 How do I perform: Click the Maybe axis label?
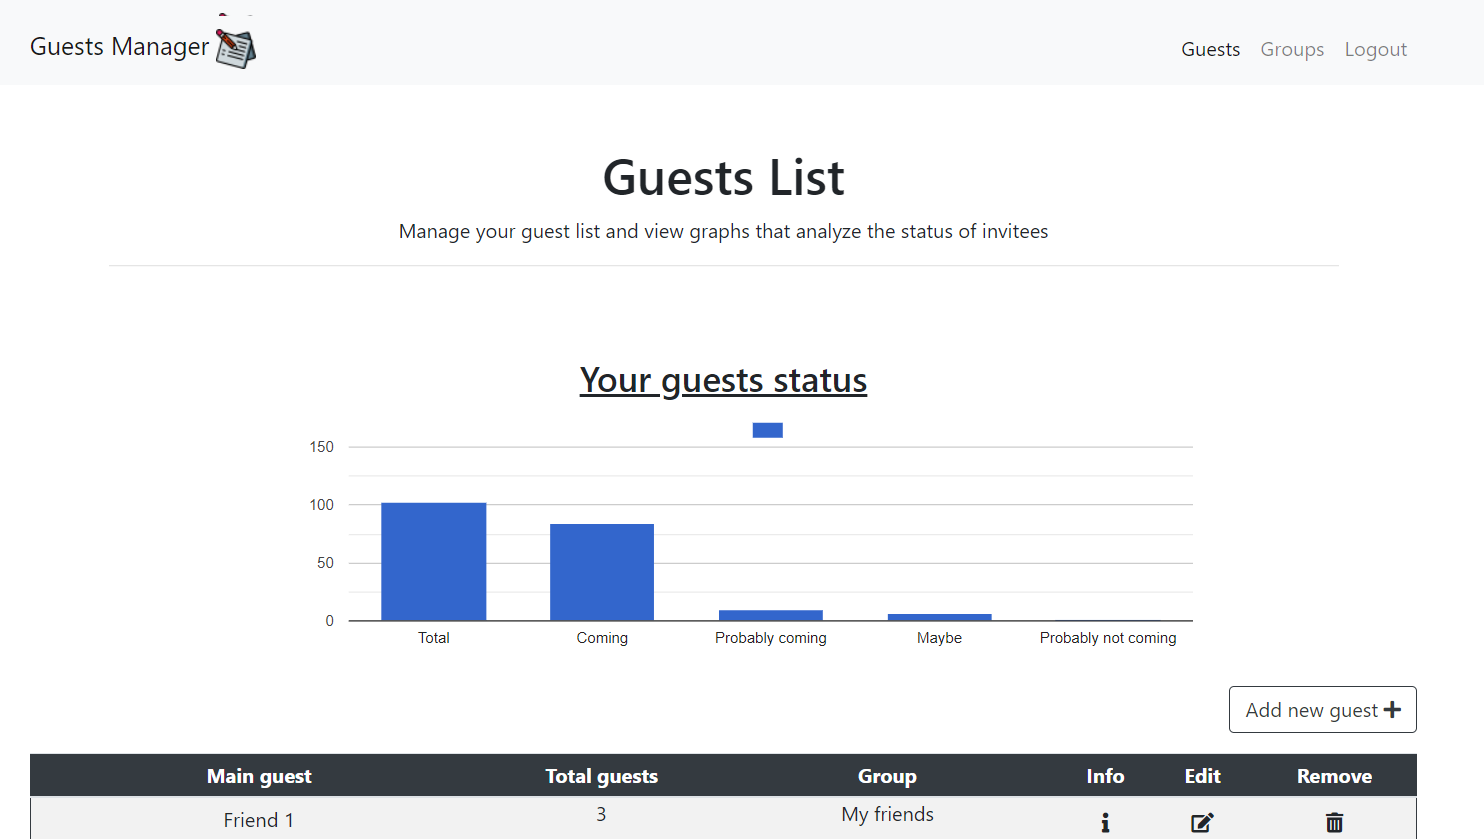(x=939, y=638)
